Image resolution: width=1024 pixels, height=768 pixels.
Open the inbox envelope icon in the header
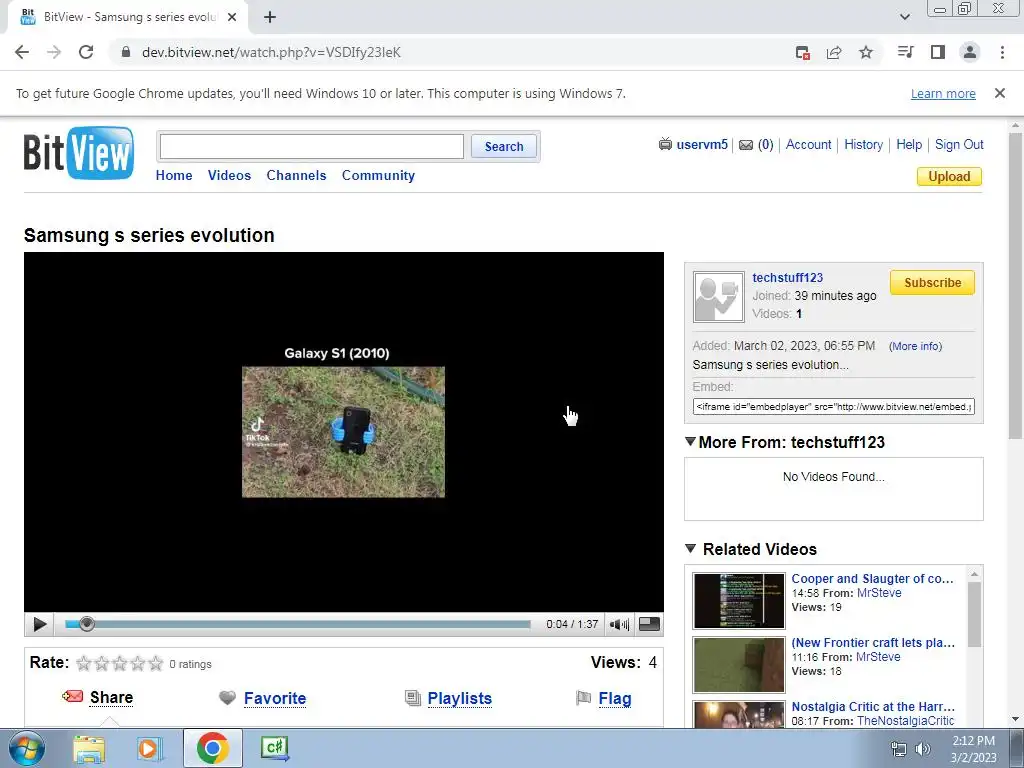click(x=746, y=145)
